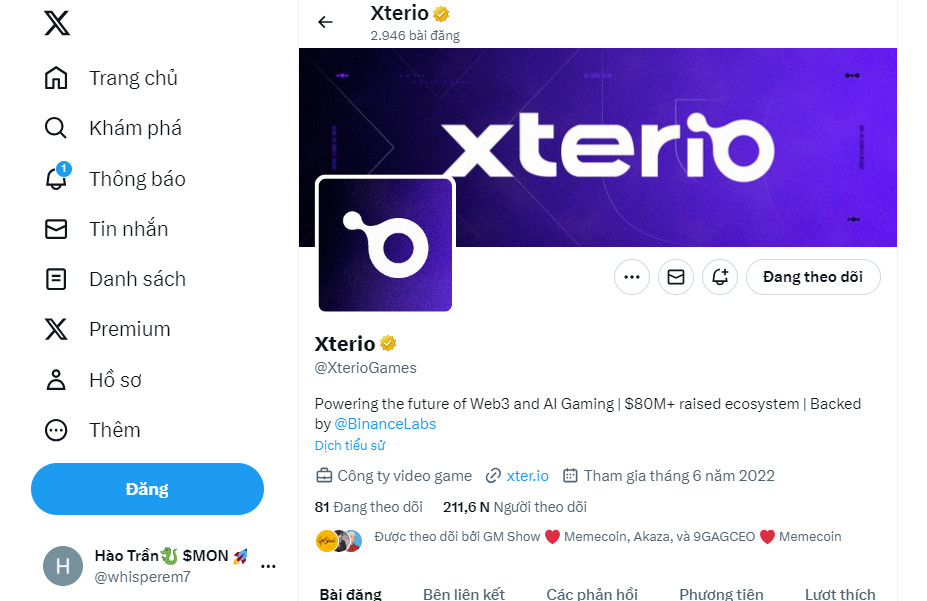Click the Xterio profile avatar

click(x=385, y=245)
